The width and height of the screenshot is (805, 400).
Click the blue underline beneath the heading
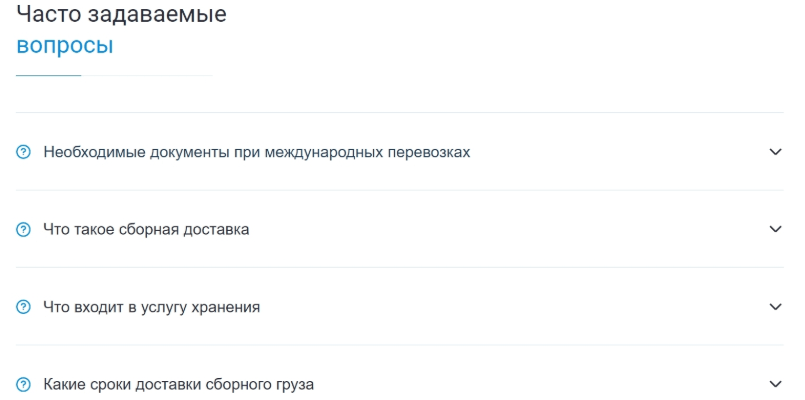(x=48, y=75)
